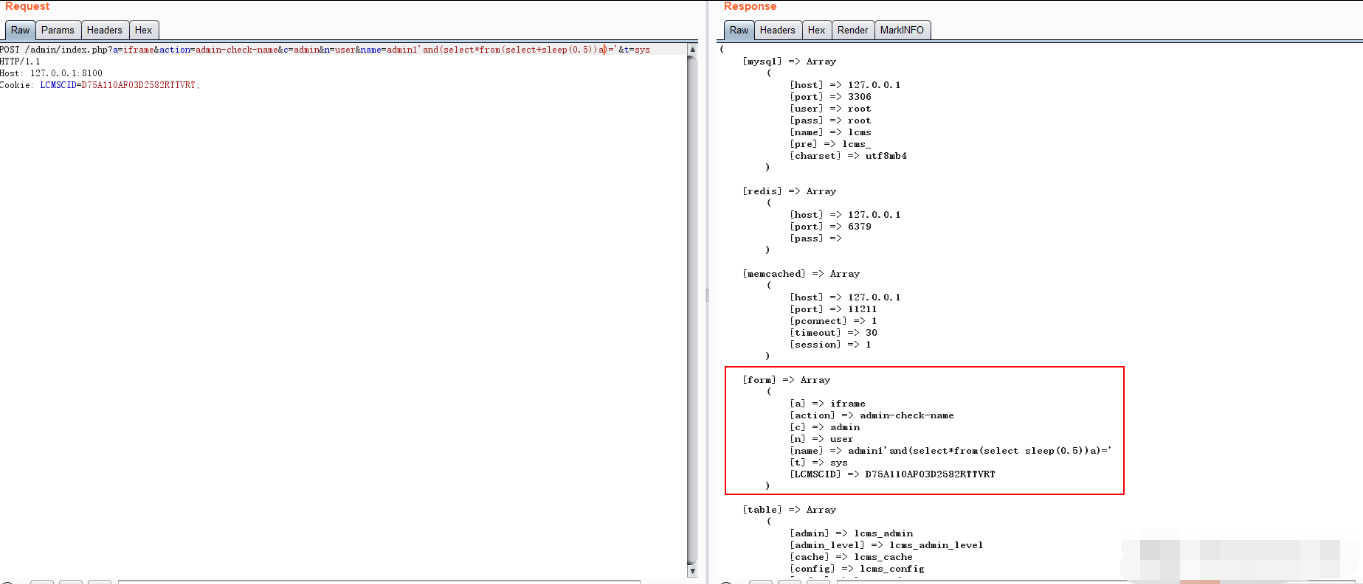Click the [name] => lcms line

[830, 132]
